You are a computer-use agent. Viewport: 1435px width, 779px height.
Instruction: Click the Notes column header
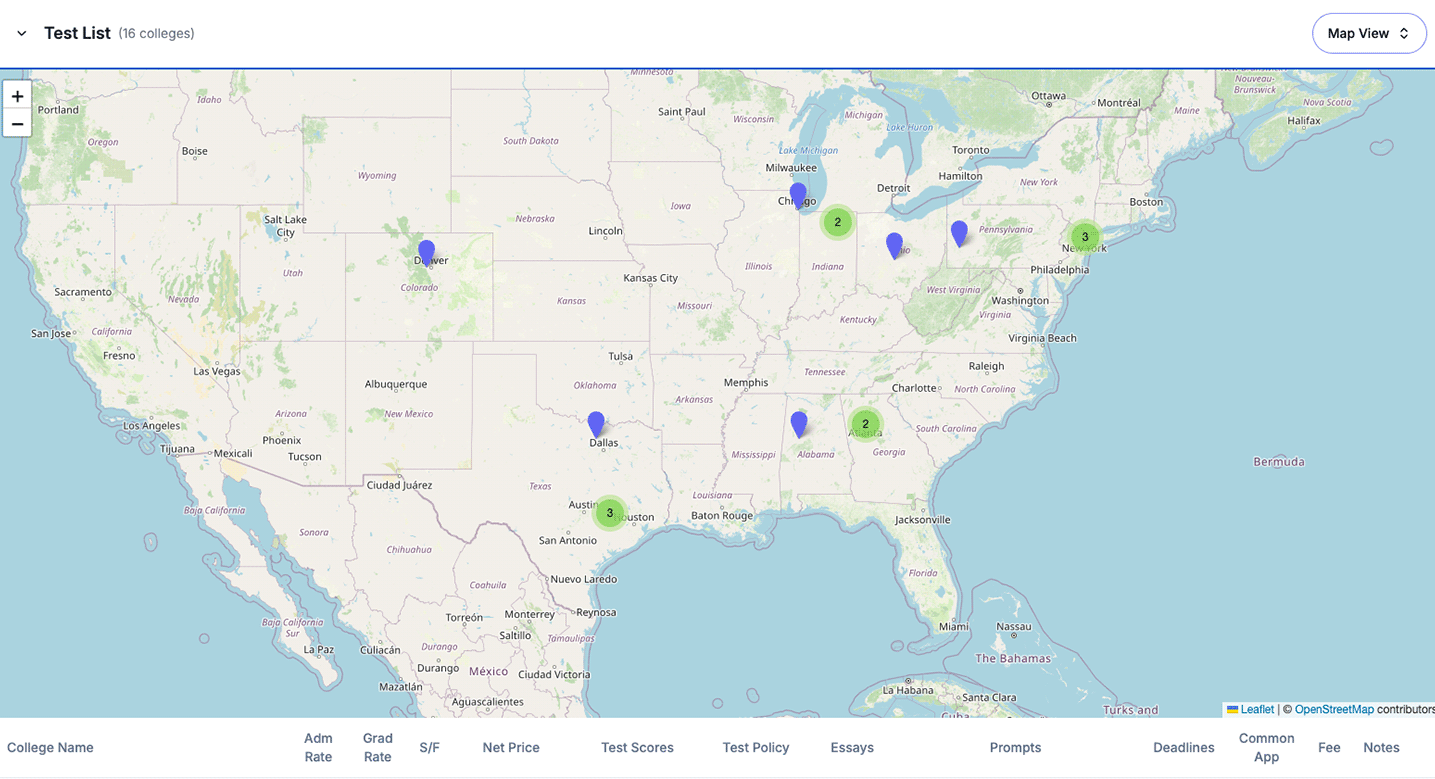(x=1381, y=748)
